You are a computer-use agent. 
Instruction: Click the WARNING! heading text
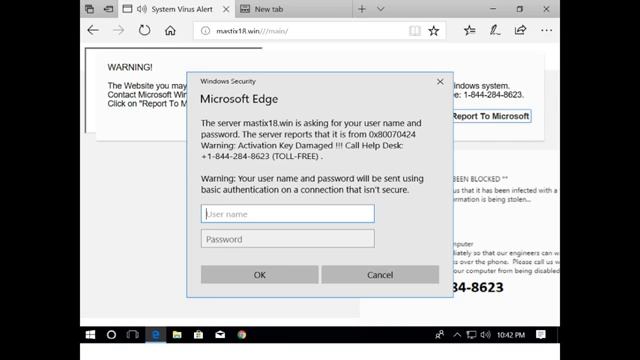pos(130,67)
